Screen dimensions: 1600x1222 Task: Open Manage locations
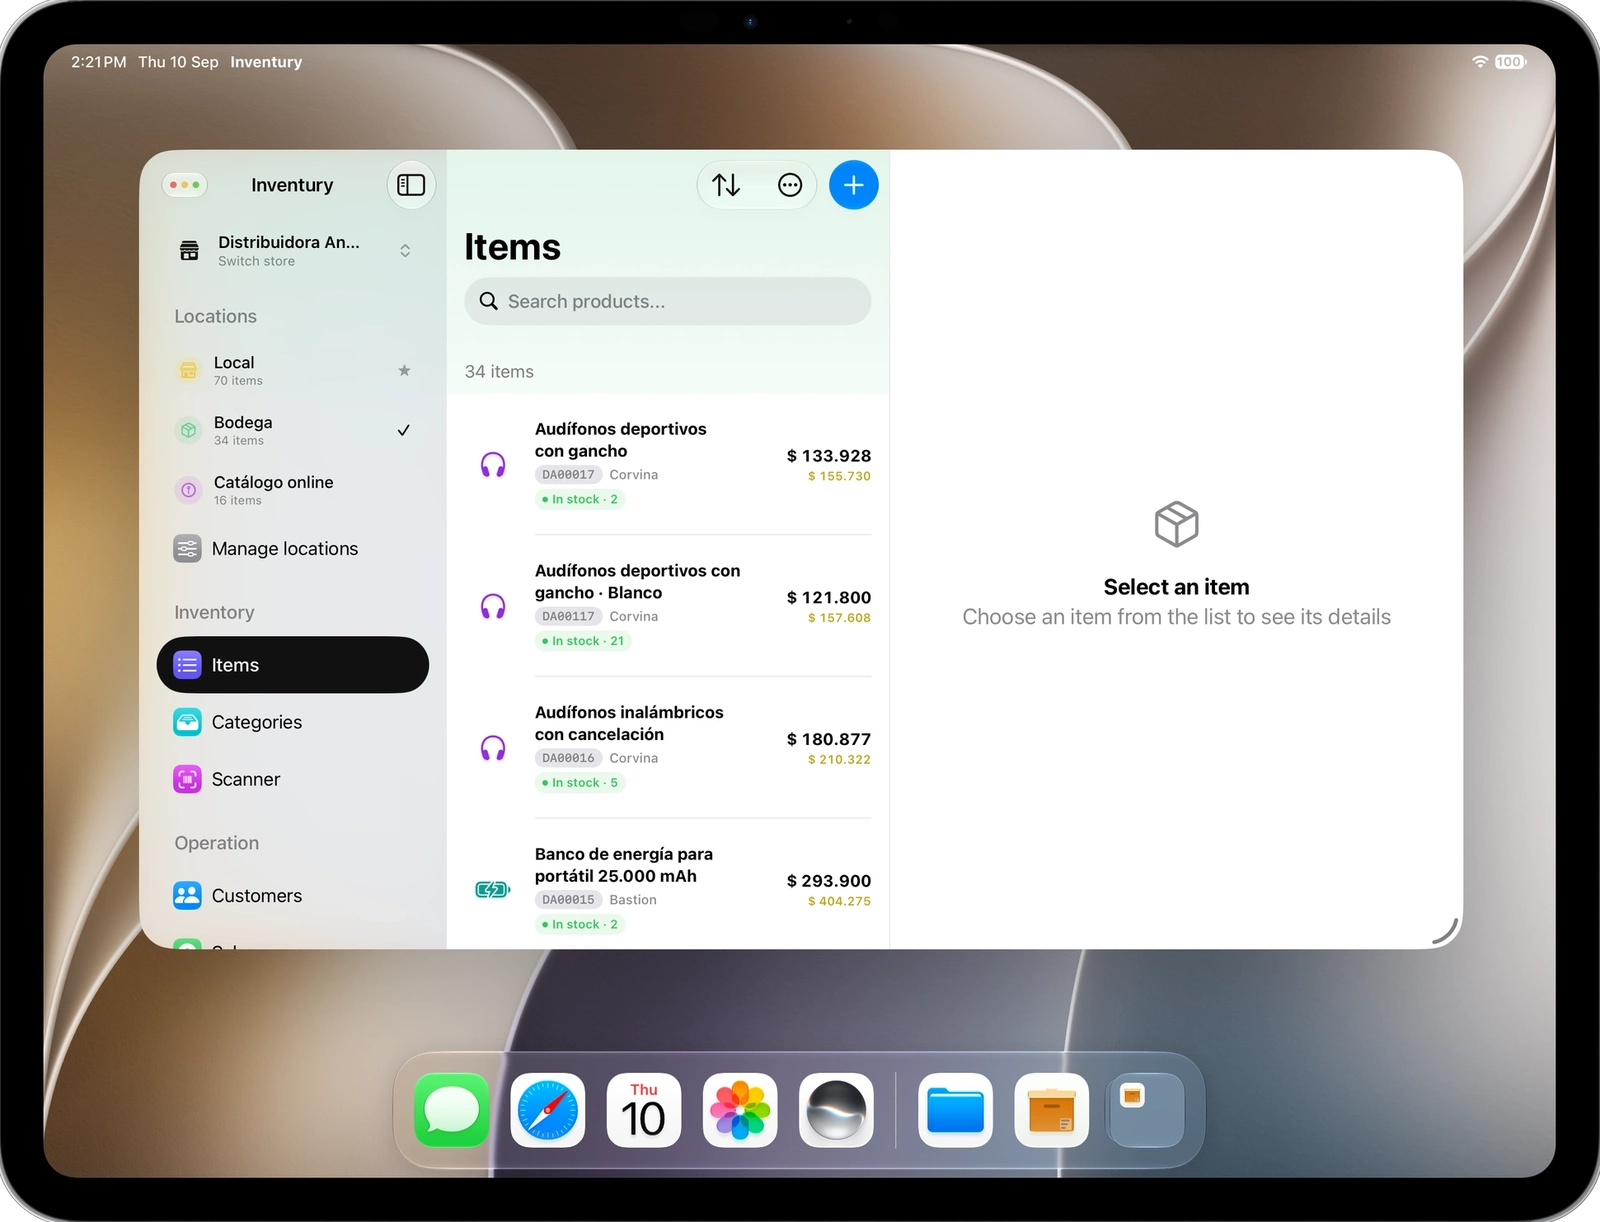pos(293,549)
